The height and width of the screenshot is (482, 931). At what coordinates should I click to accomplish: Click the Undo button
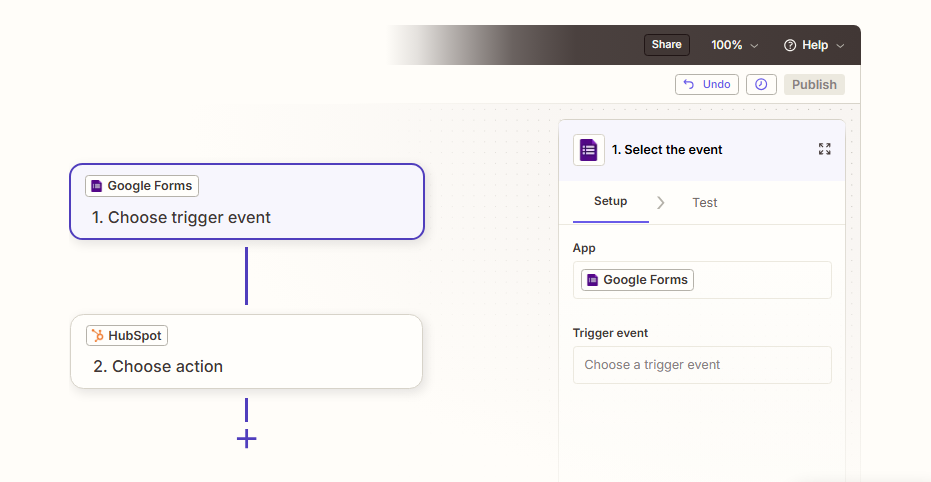pyautogui.click(x=707, y=84)
